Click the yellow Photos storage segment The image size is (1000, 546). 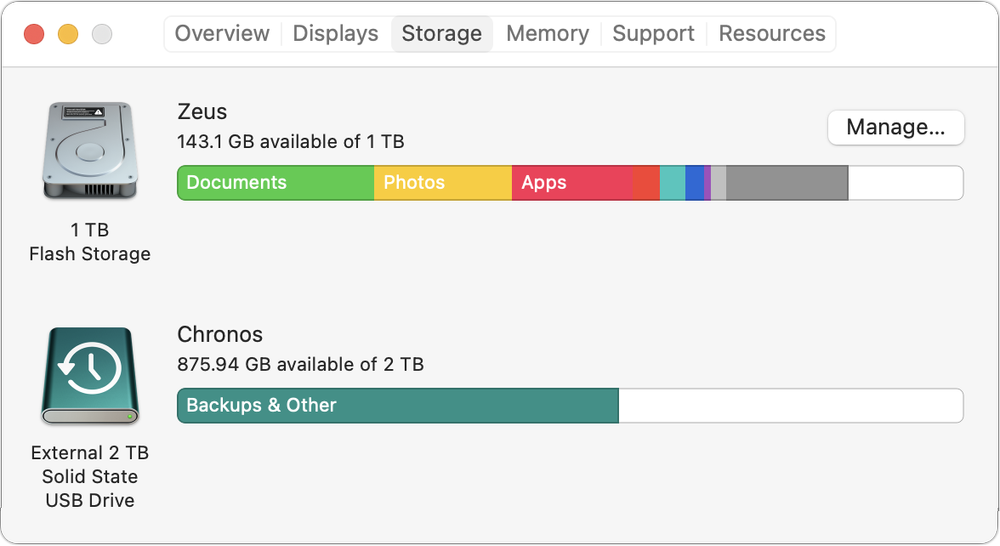click(x=442, y=183)
